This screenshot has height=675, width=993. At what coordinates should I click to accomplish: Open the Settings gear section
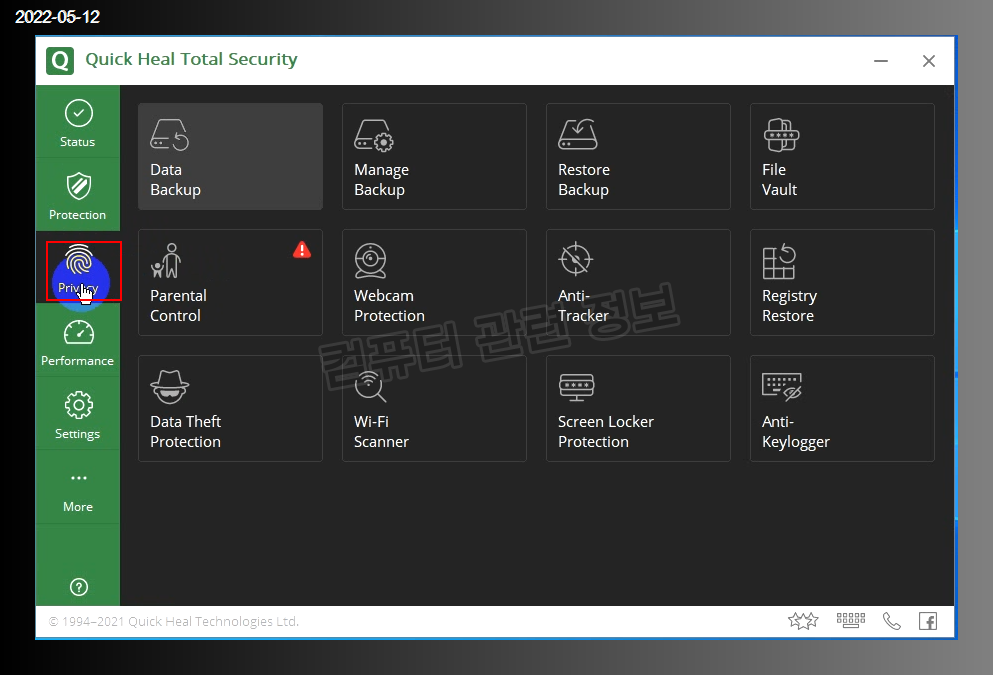click(x=78, y=415)
